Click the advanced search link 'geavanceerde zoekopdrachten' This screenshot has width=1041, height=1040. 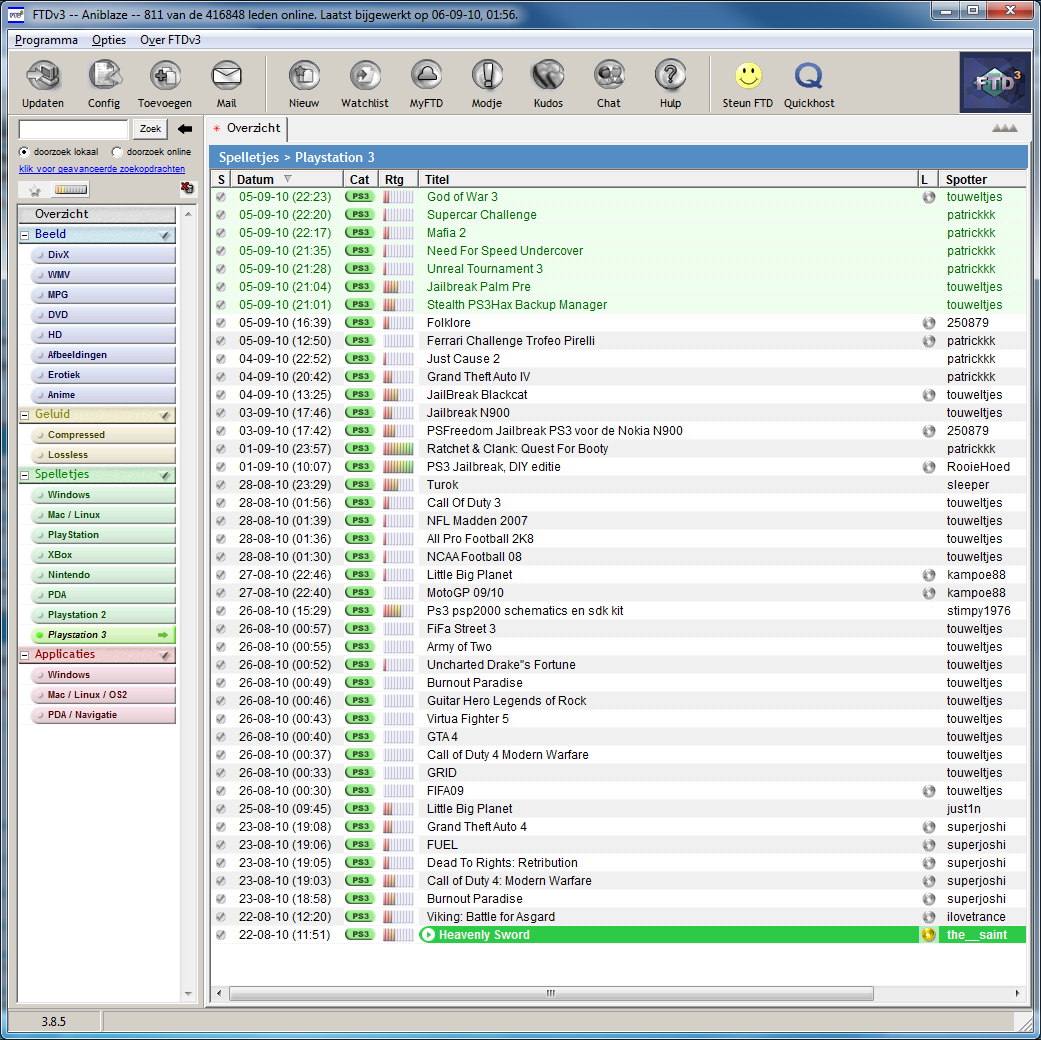click(102, 169)
